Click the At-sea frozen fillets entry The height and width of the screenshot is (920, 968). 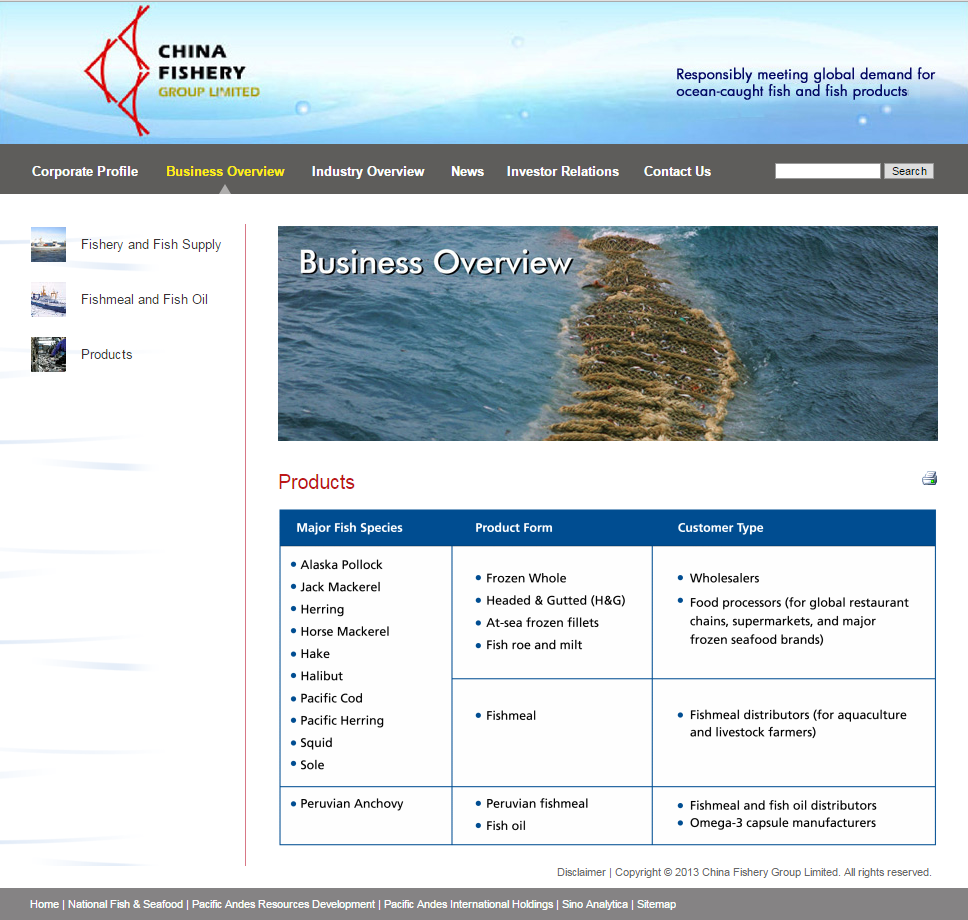[x=542, y=622]
